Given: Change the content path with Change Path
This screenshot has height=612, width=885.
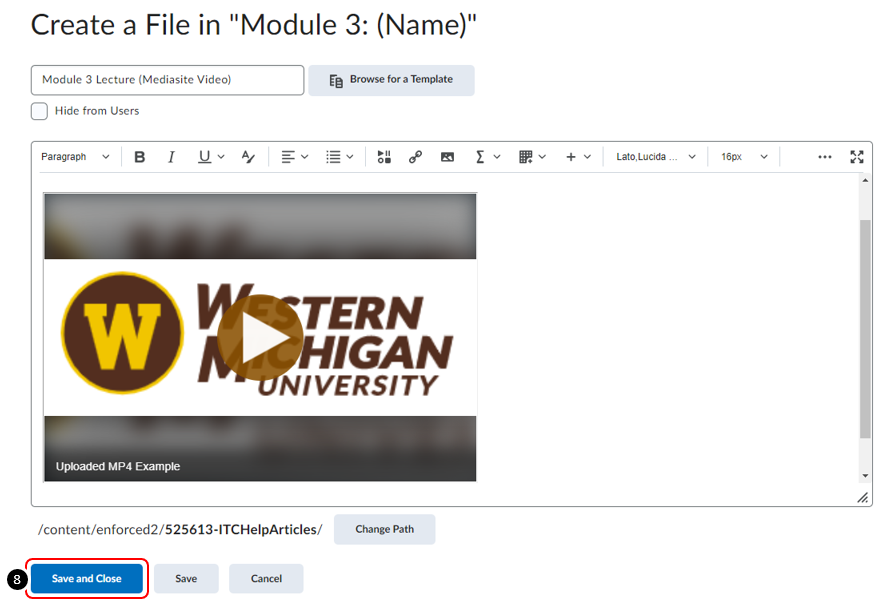Looking at the screenshot, I should [x=384, y=529].
